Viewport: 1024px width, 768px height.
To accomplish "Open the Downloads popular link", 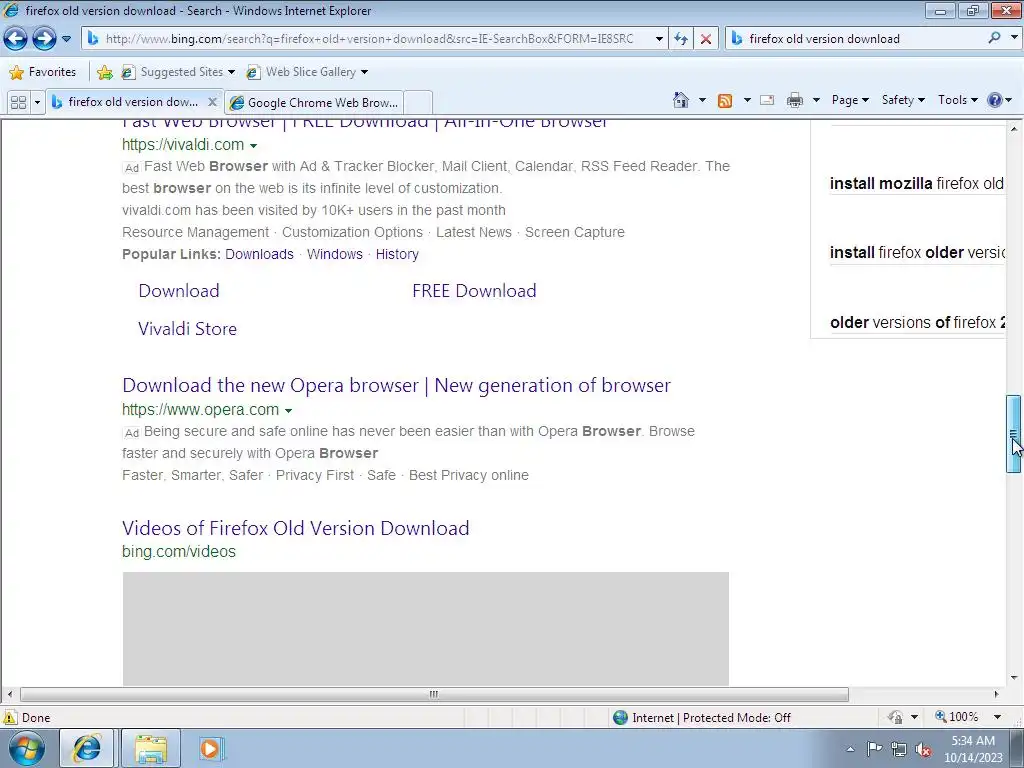I will (259, 254).
